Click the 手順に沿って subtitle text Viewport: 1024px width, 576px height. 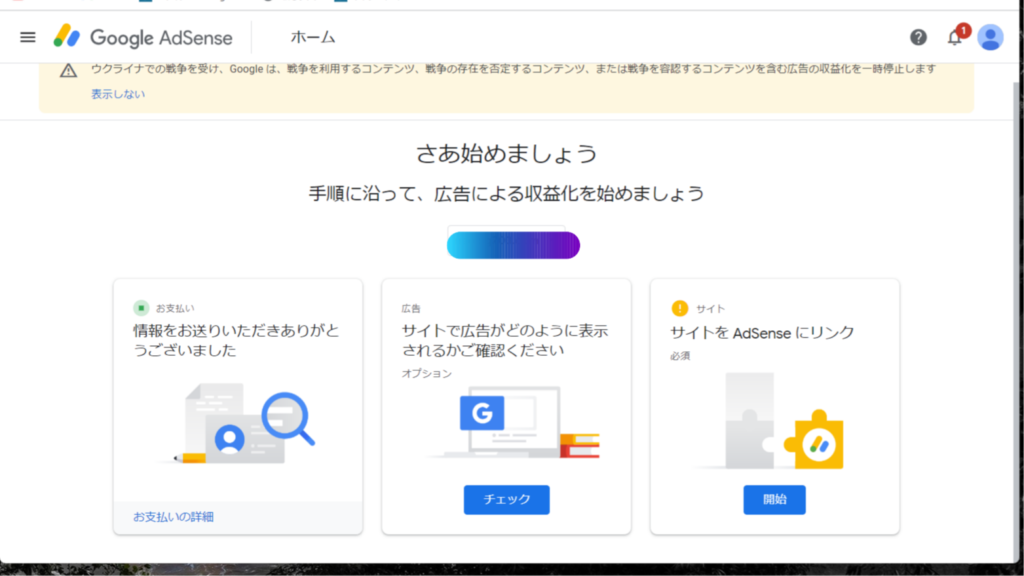pyautogui.click(x=507, y=194)
